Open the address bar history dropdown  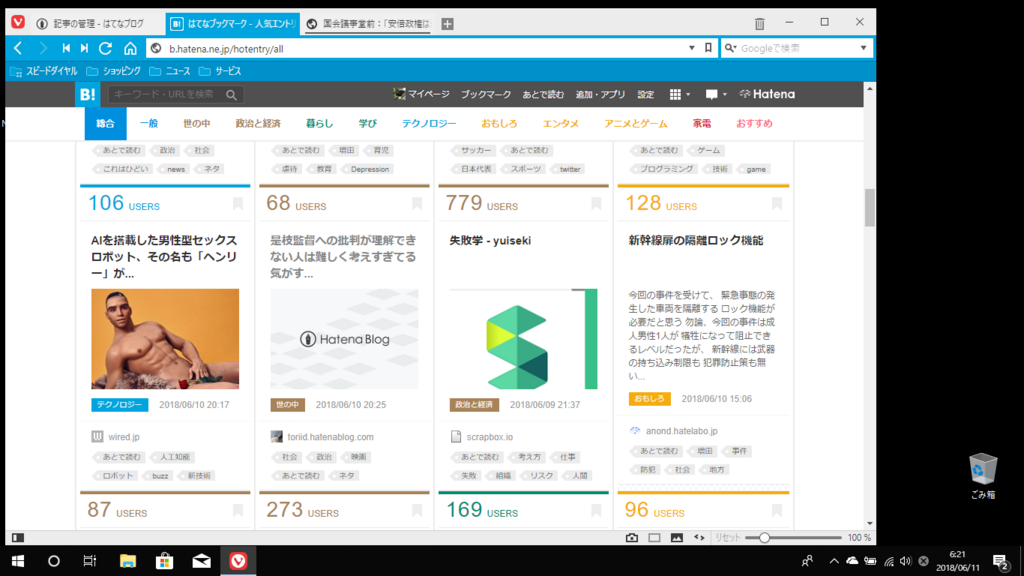pyautogui.click(x=692, y=48)
